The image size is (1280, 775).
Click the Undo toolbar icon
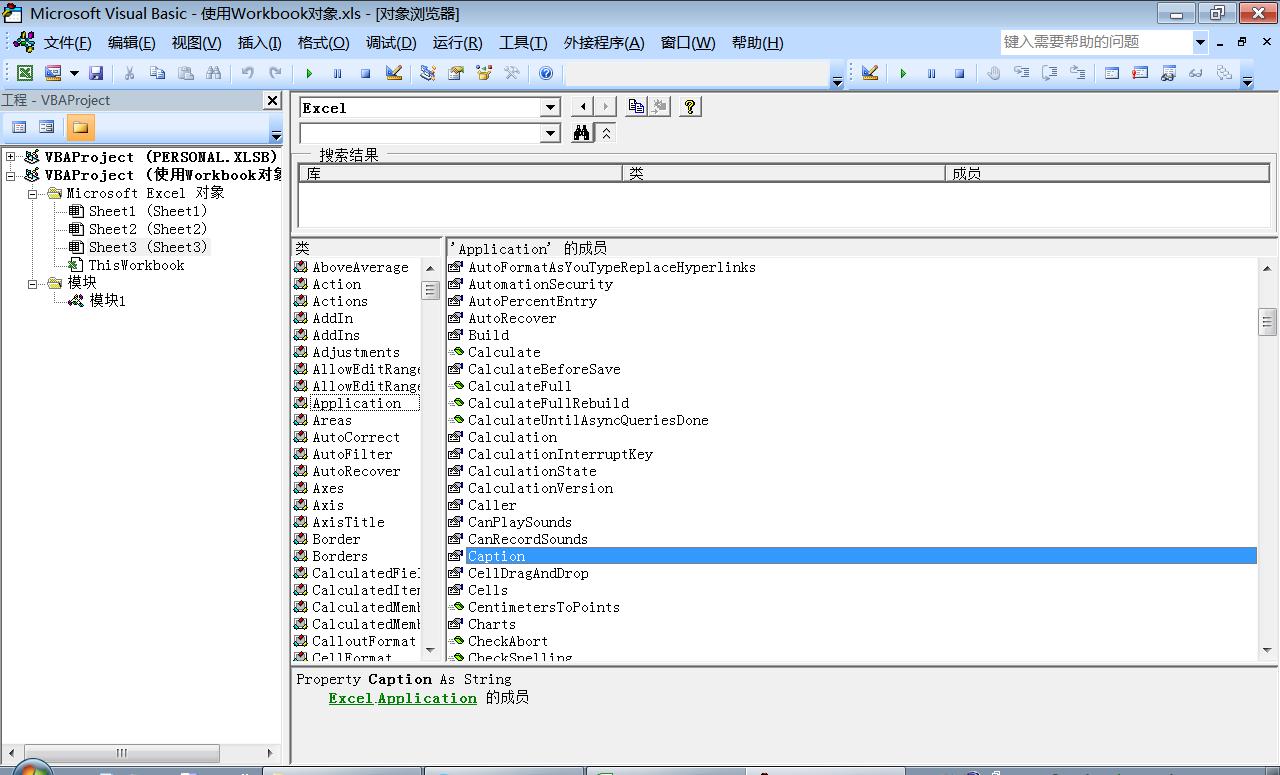(x=246, y=72)
